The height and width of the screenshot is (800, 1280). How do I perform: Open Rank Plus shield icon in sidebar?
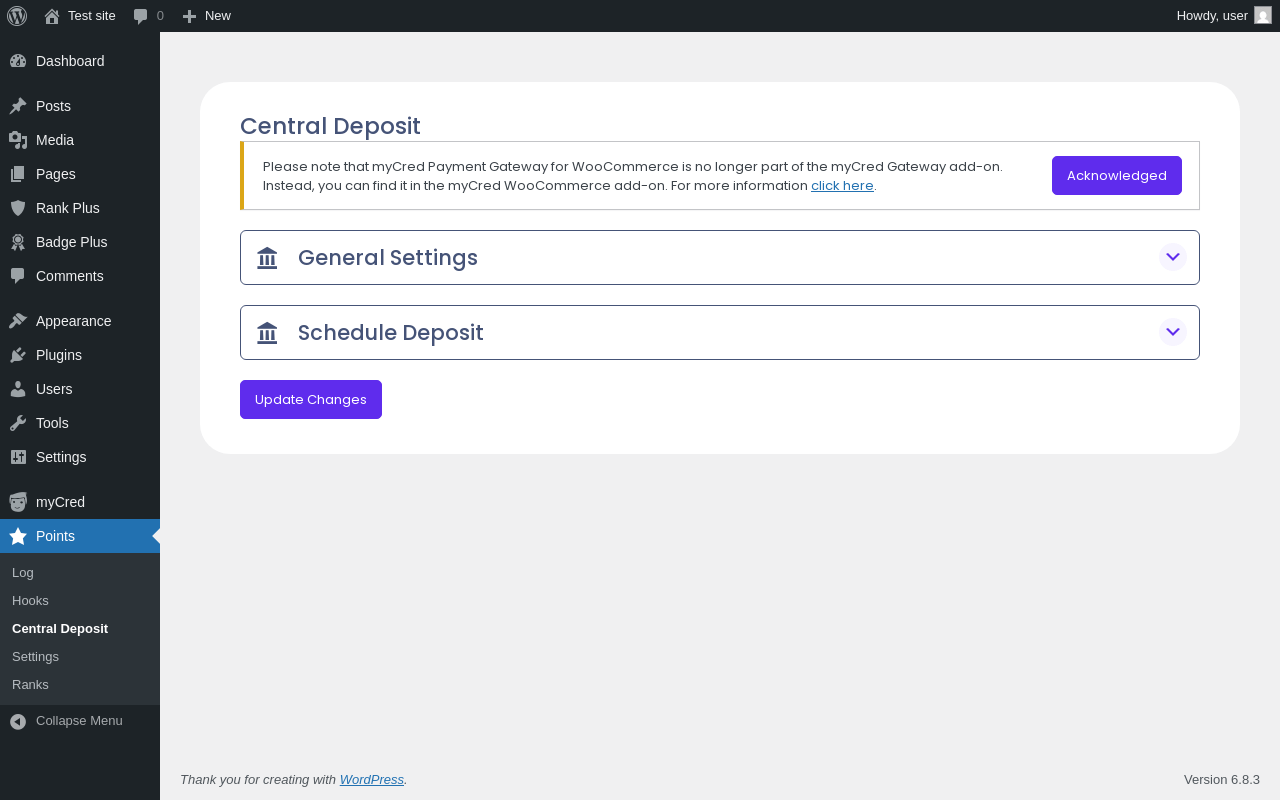(18, 208)
